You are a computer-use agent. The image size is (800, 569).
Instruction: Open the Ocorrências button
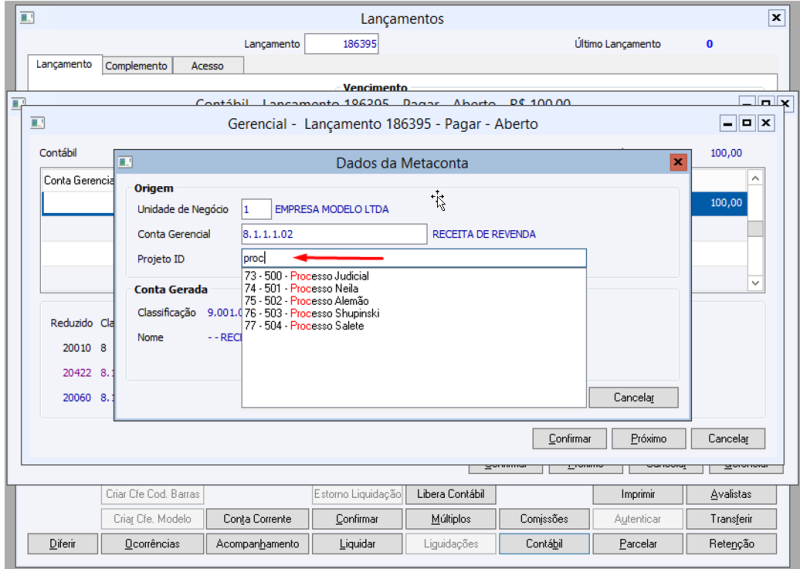click(x=153, y=544)
